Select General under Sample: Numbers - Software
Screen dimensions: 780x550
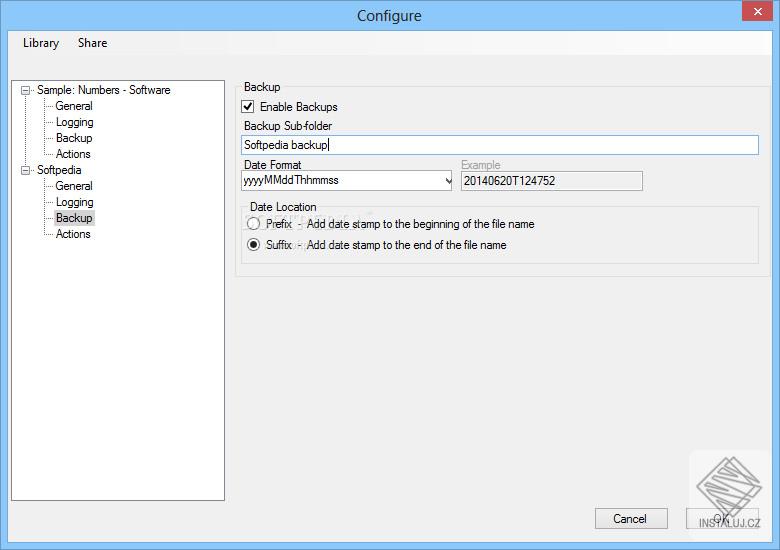[74, 106]
